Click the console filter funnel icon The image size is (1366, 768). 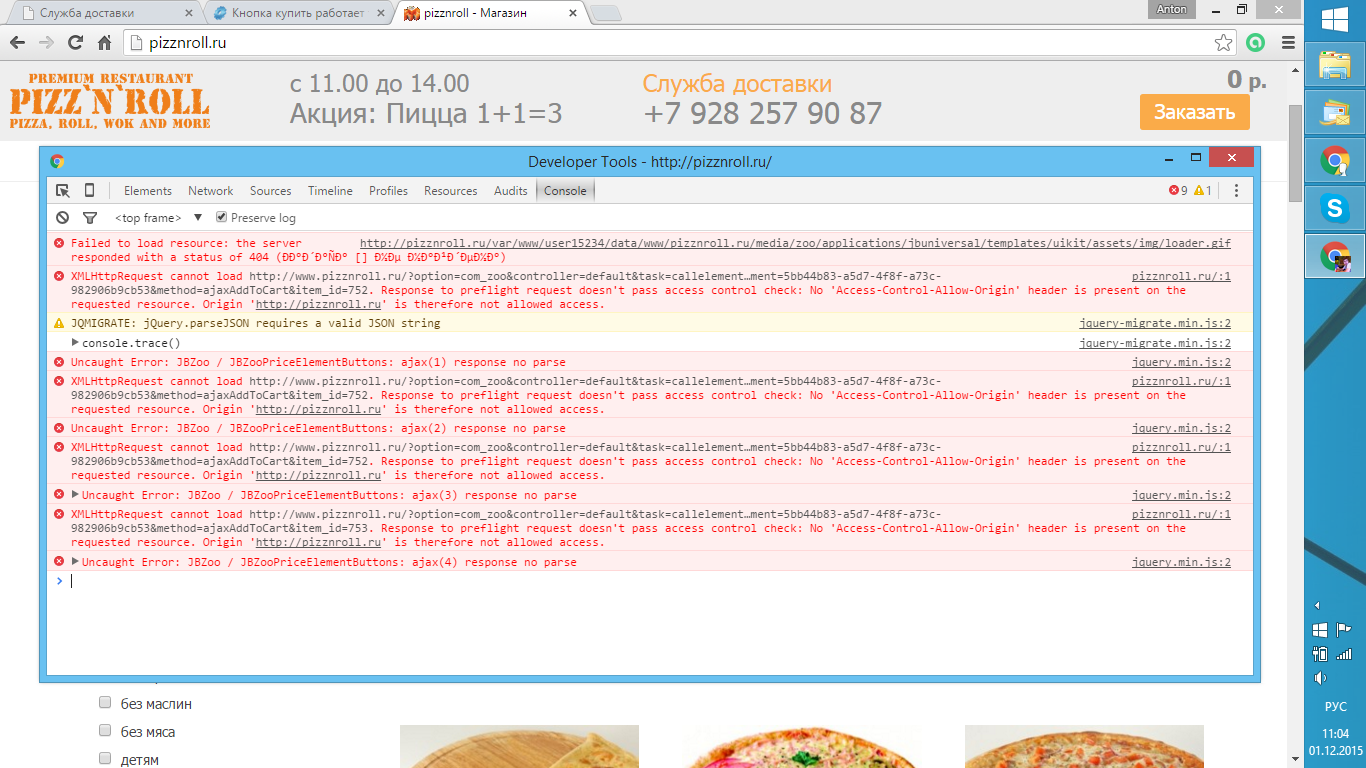89,218
